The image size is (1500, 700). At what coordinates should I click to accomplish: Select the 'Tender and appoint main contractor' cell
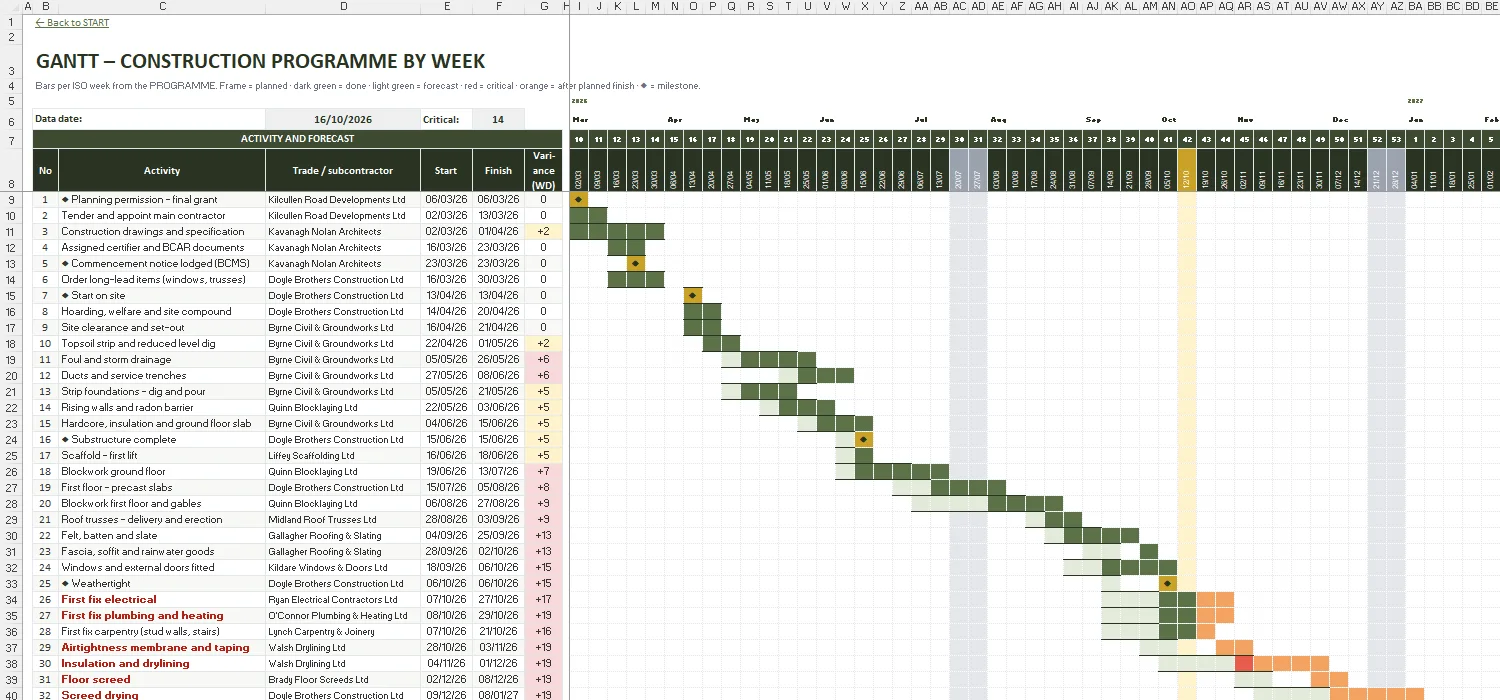click(x=162, y=215)
